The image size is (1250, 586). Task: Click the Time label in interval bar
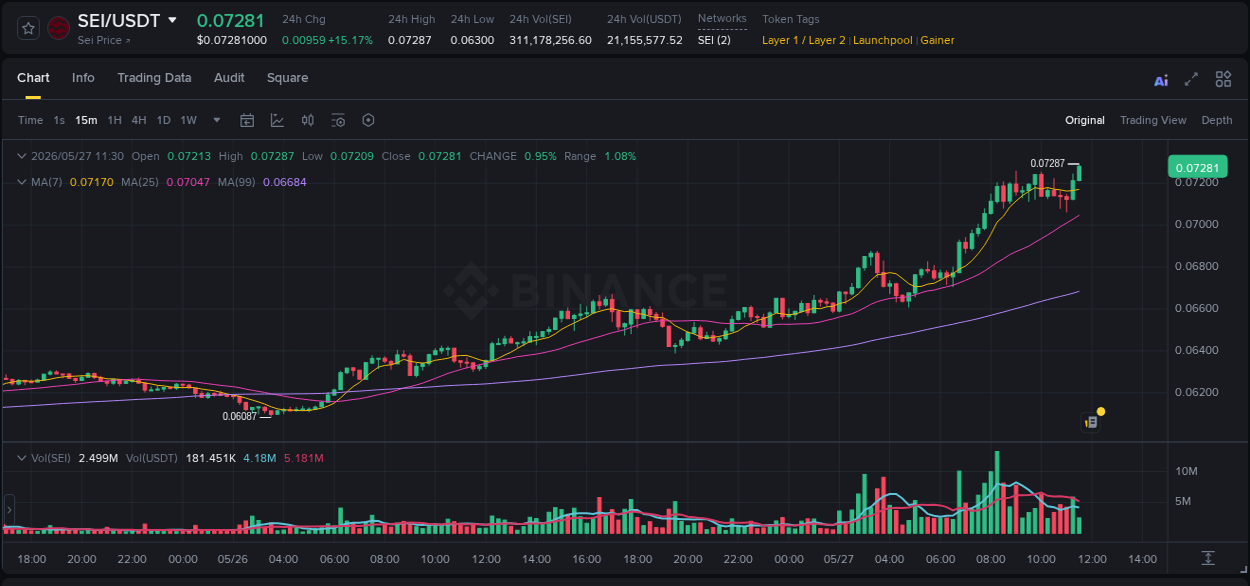coord(30,120)
